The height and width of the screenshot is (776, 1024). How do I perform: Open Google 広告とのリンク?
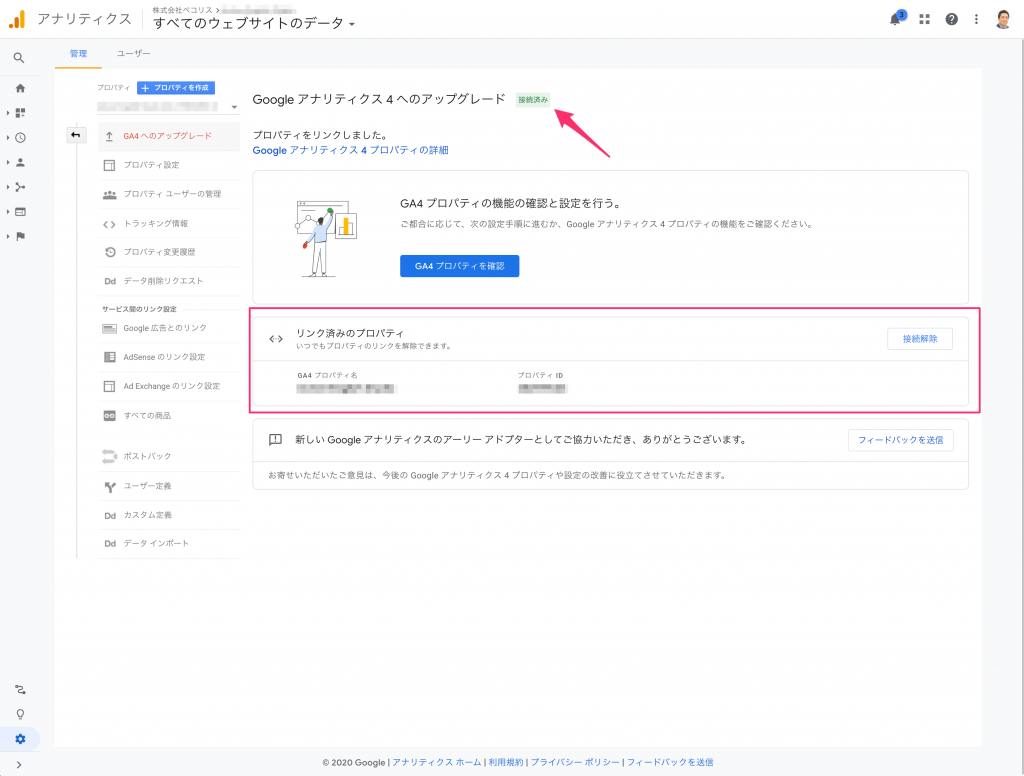tap(168, 328)
